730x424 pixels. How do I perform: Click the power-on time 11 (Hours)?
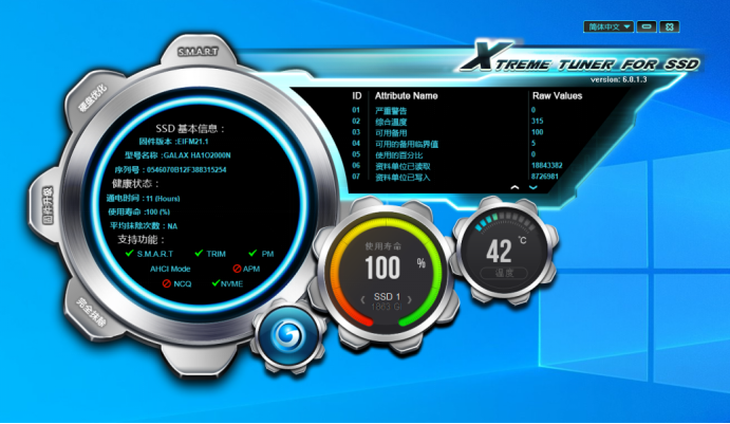click(163, 198)
